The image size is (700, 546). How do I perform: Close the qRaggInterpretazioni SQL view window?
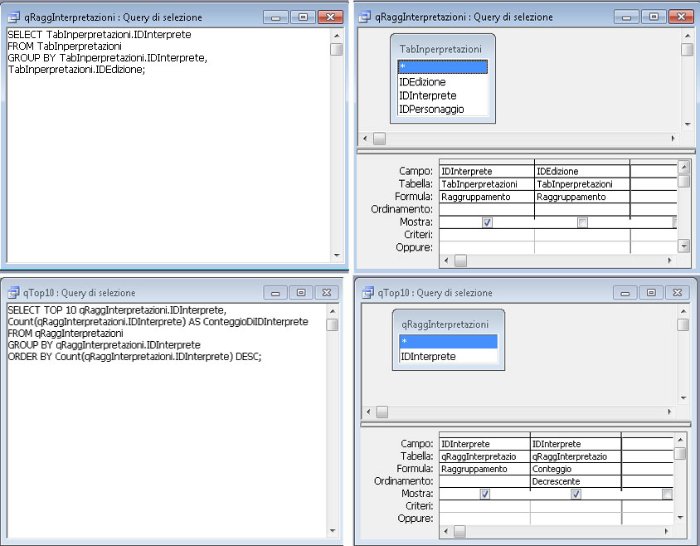tap(329, 17)
